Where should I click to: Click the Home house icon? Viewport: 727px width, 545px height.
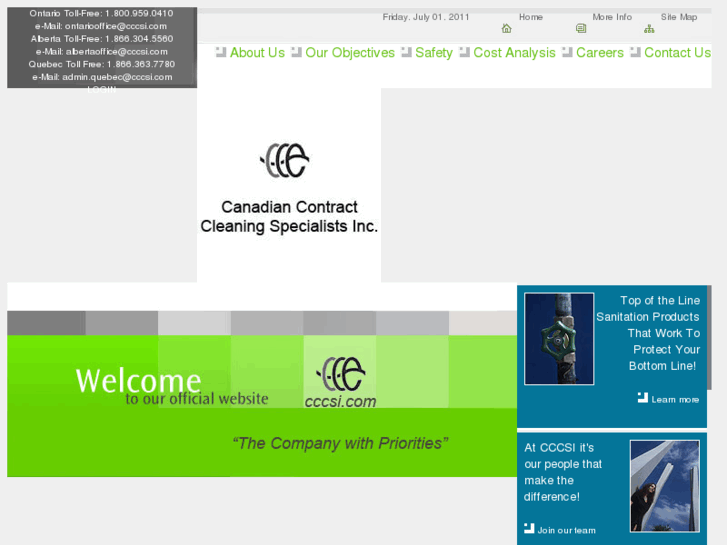[506, 29]
